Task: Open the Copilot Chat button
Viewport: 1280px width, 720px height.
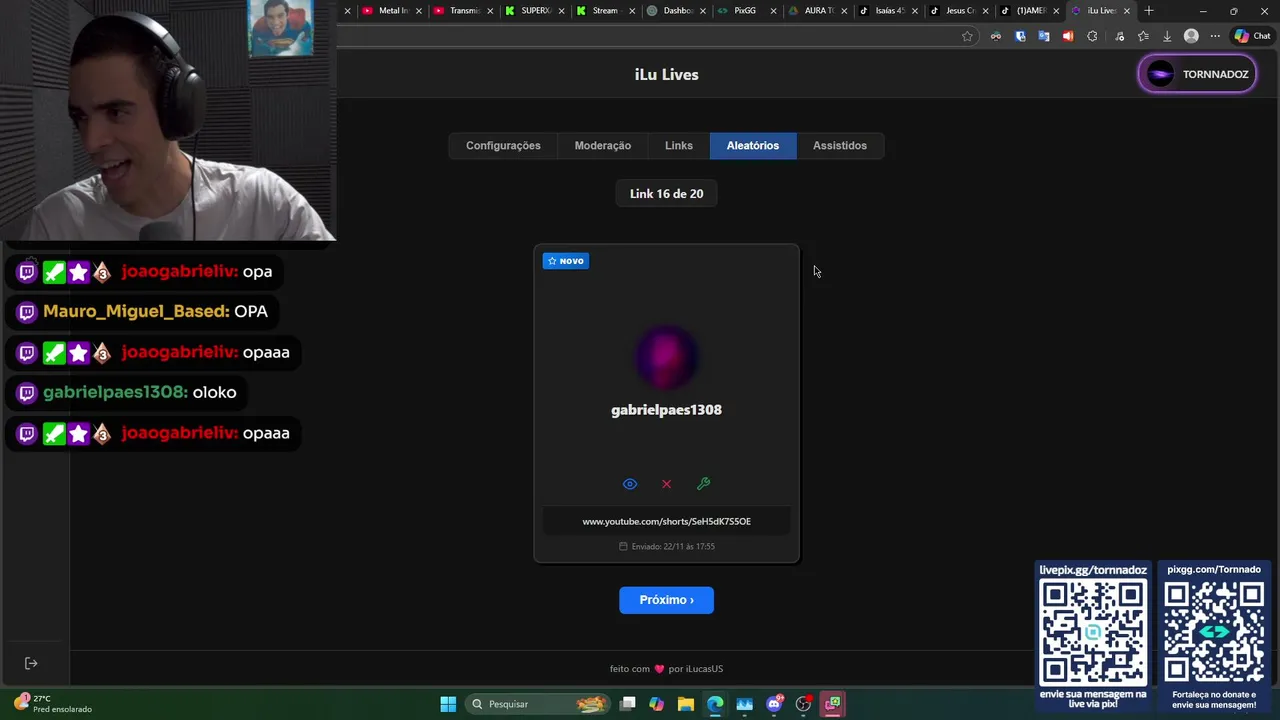Action: pyautogui.click(x=1252, y=36)
